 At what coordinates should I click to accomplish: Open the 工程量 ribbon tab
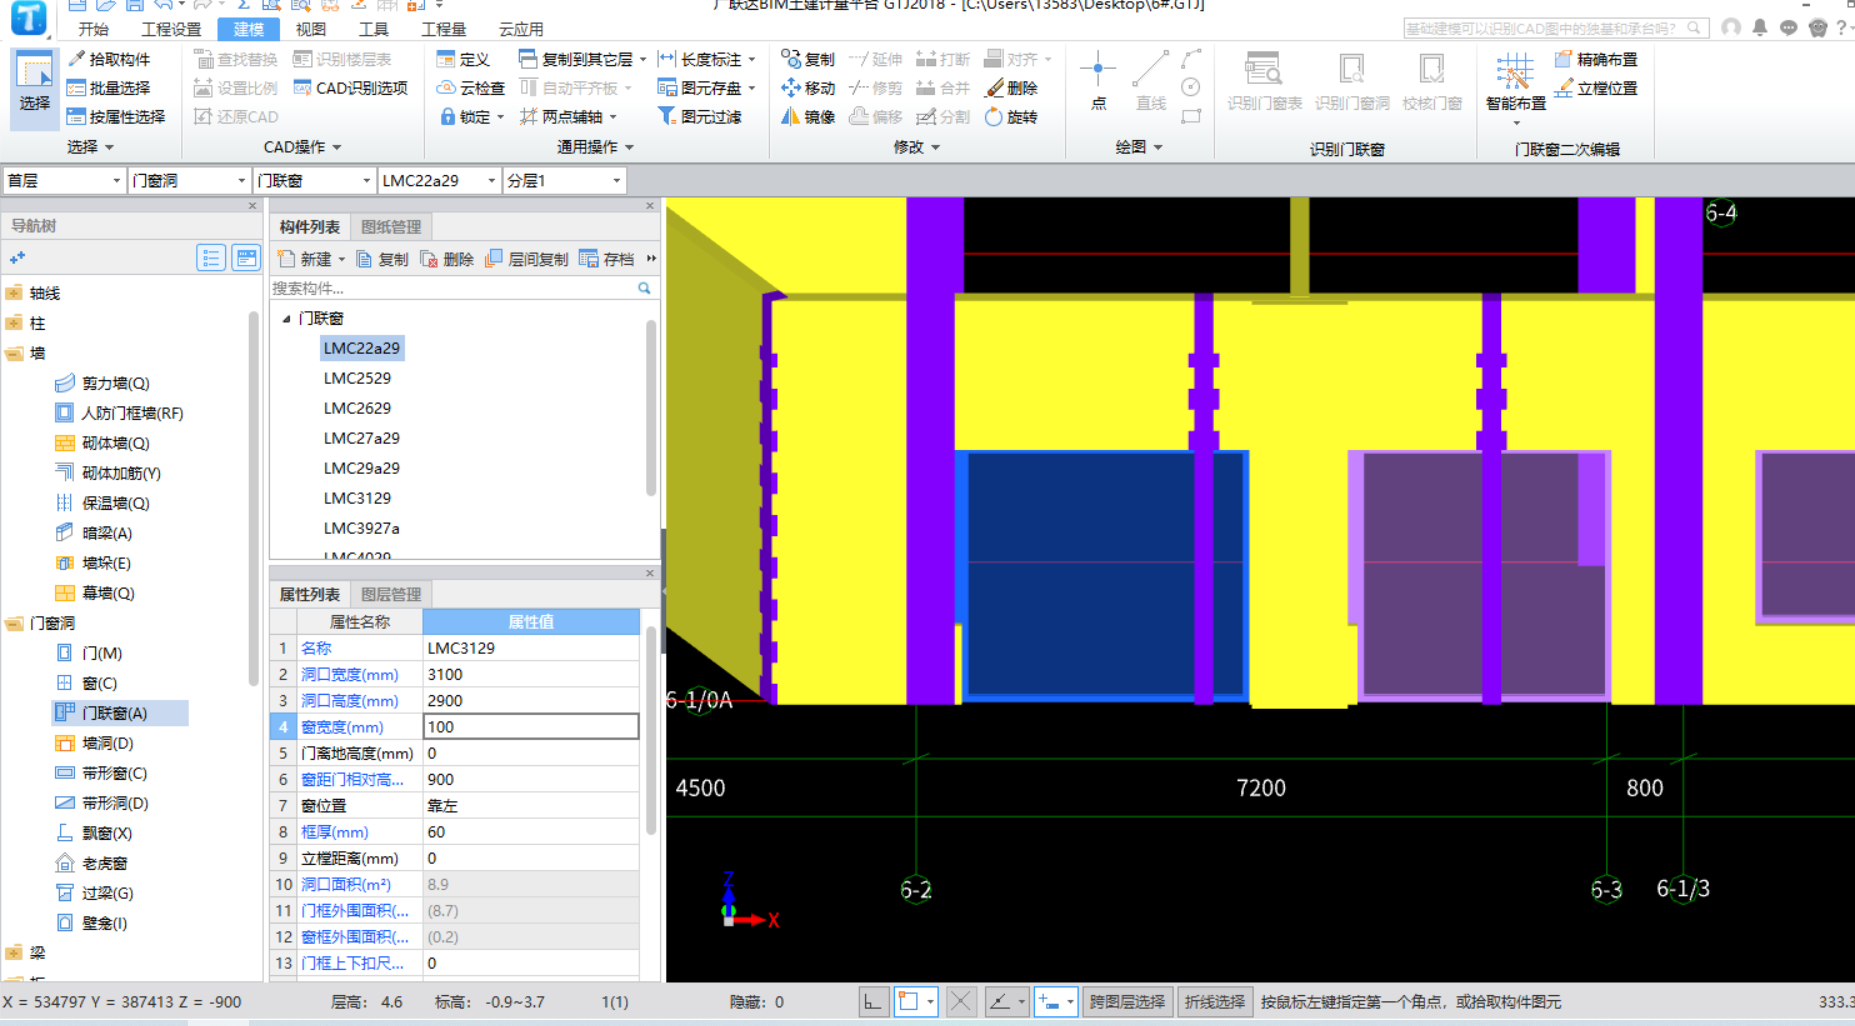[443, 29]
